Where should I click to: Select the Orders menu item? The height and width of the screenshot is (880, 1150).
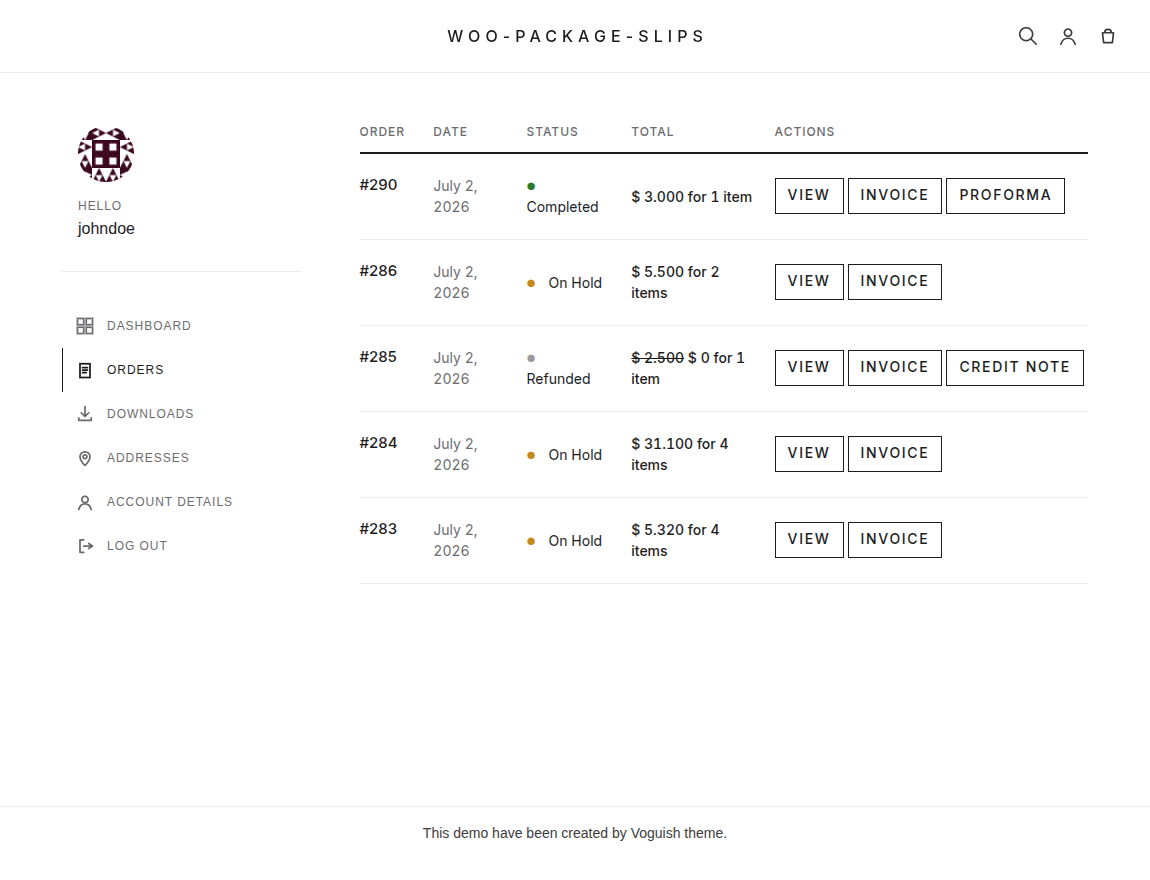pyautogui.click(x=135, y=370)
